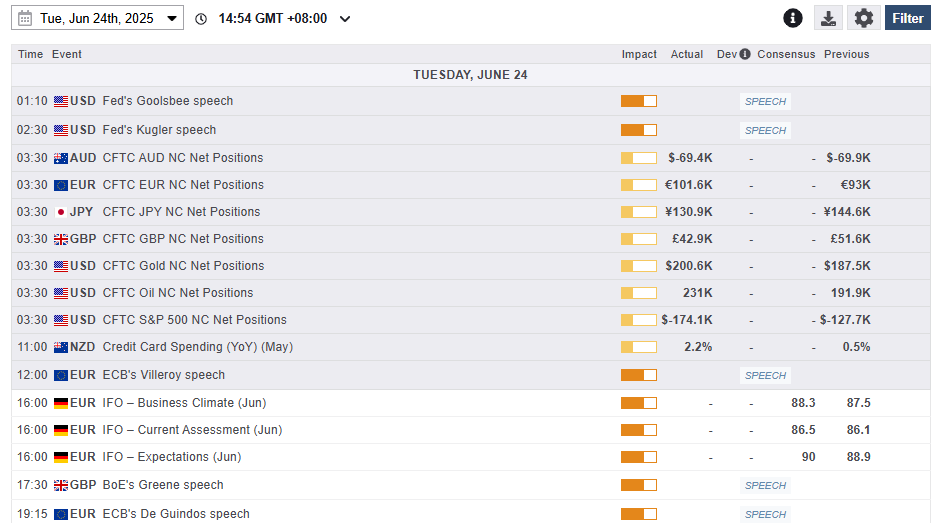Viewport: 942px width, 523px height.
Task: Click the New Zealand flag on the NZD row
Action: pos(61,347)
